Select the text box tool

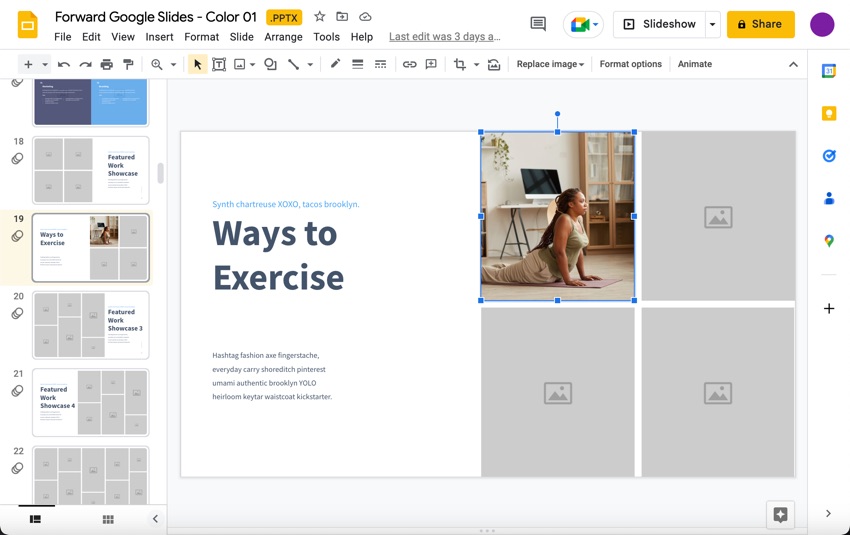(218, 65)
